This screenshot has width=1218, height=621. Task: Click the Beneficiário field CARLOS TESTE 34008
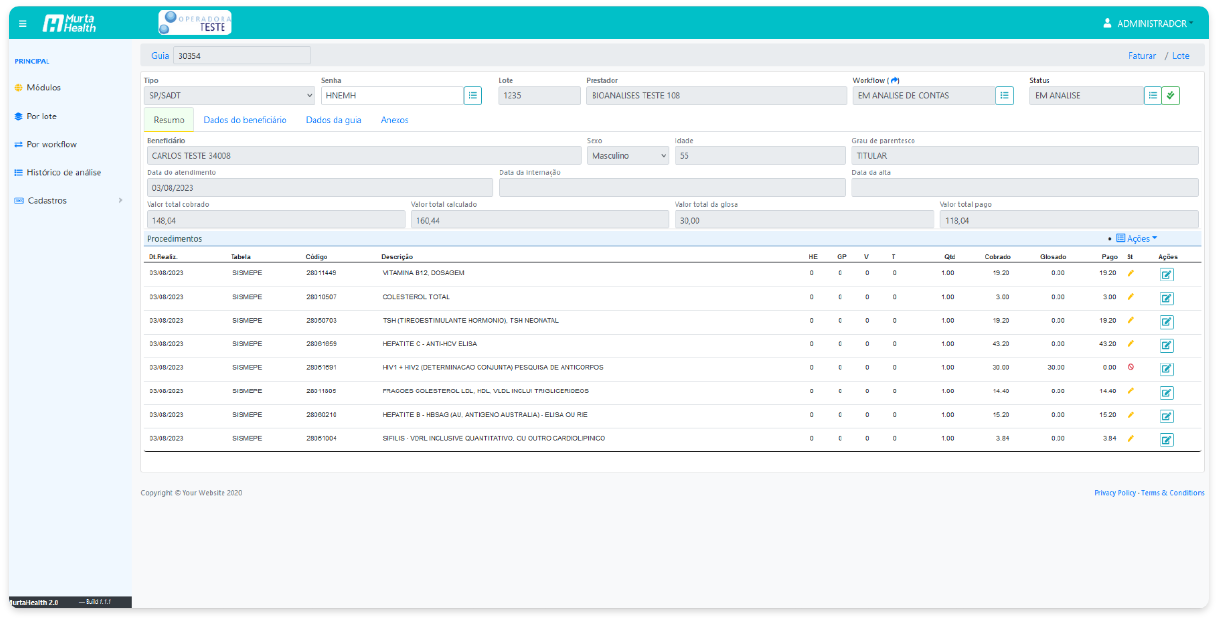(x=363, y=156)
